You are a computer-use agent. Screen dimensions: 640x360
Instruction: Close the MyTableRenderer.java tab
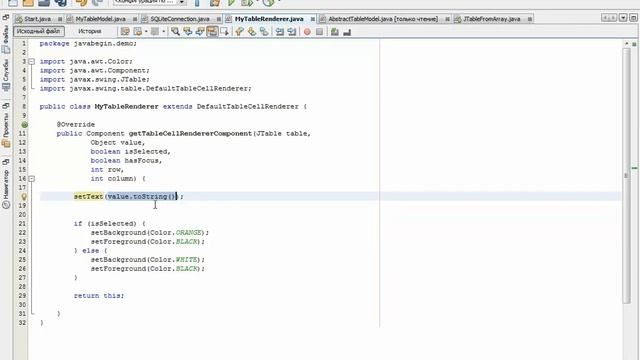313,19
